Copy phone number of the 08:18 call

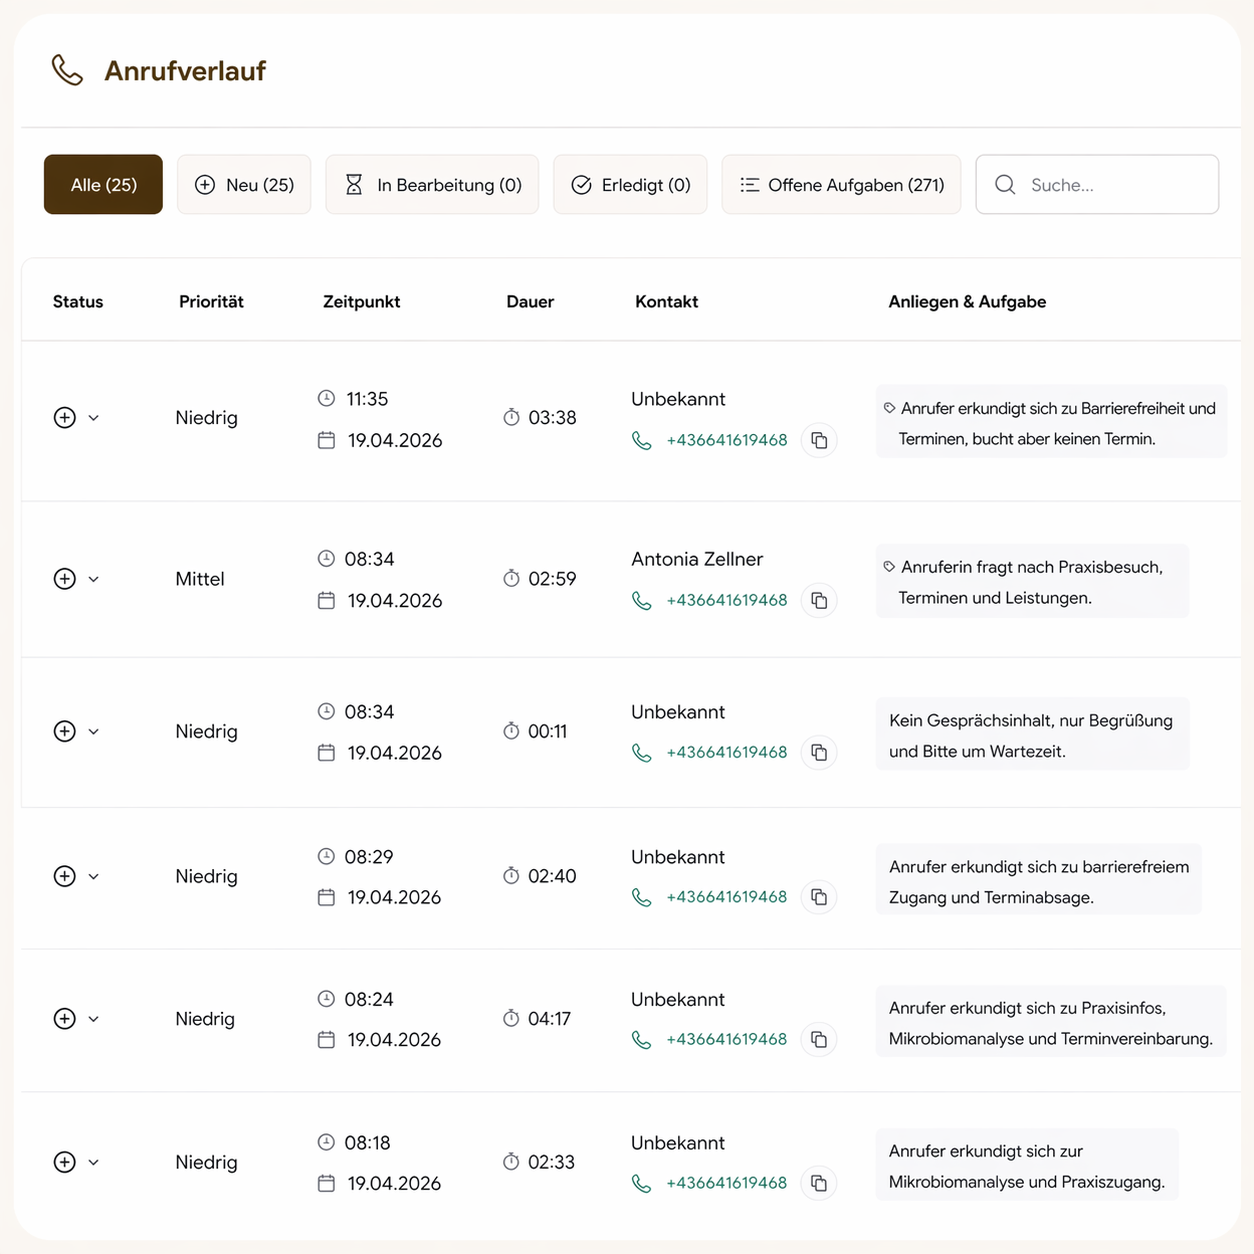coord(819,1183)
